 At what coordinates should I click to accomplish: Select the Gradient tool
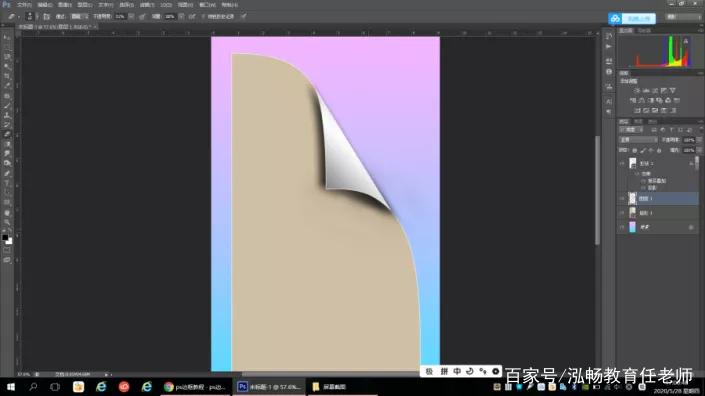7,144
